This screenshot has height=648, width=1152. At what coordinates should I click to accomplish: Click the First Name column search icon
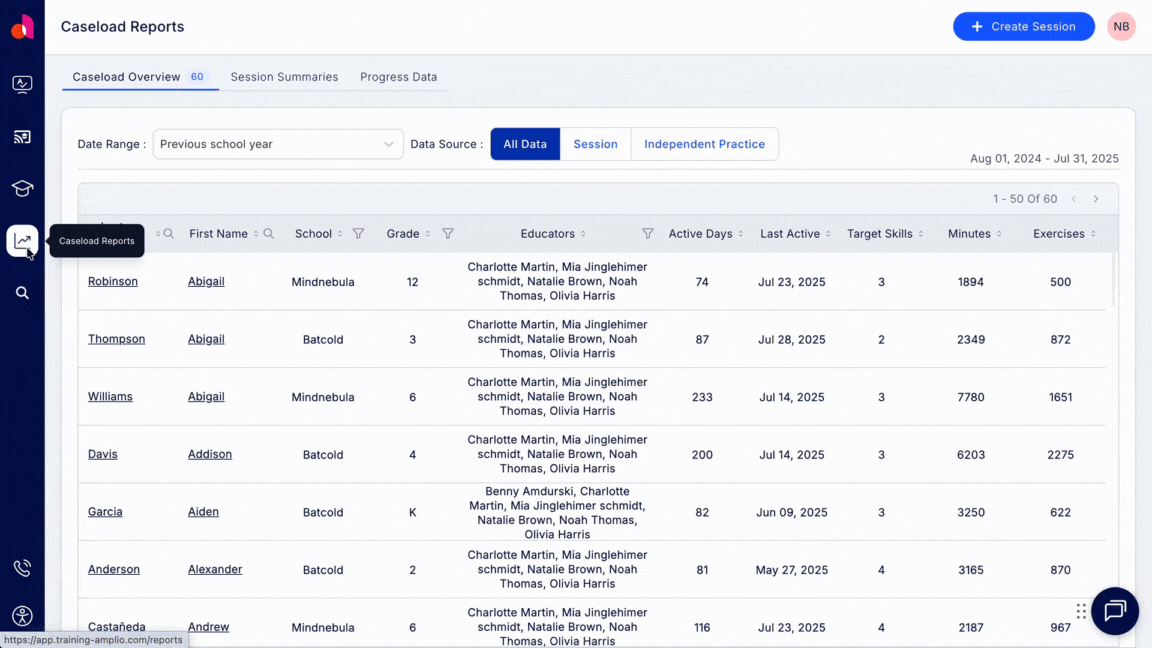pyautogui.click(x=268, y=234)
